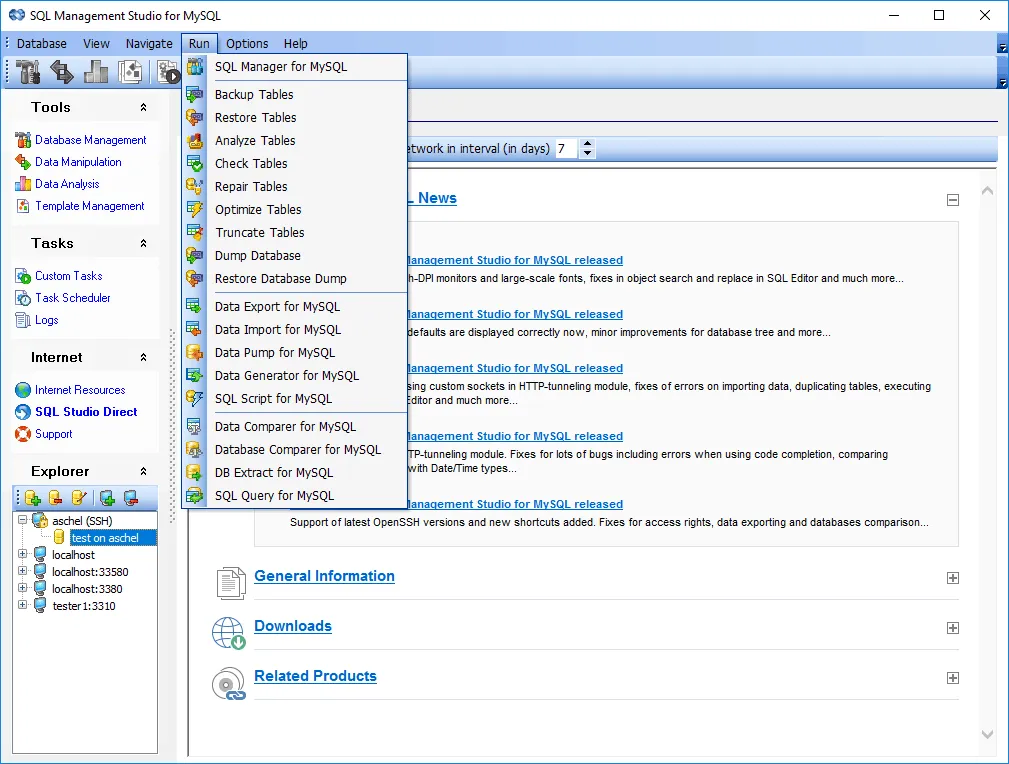The width and height of the screenshot is (1009, 764).
Task: Close the open Run menu via its title
Action: pos(199,43)
